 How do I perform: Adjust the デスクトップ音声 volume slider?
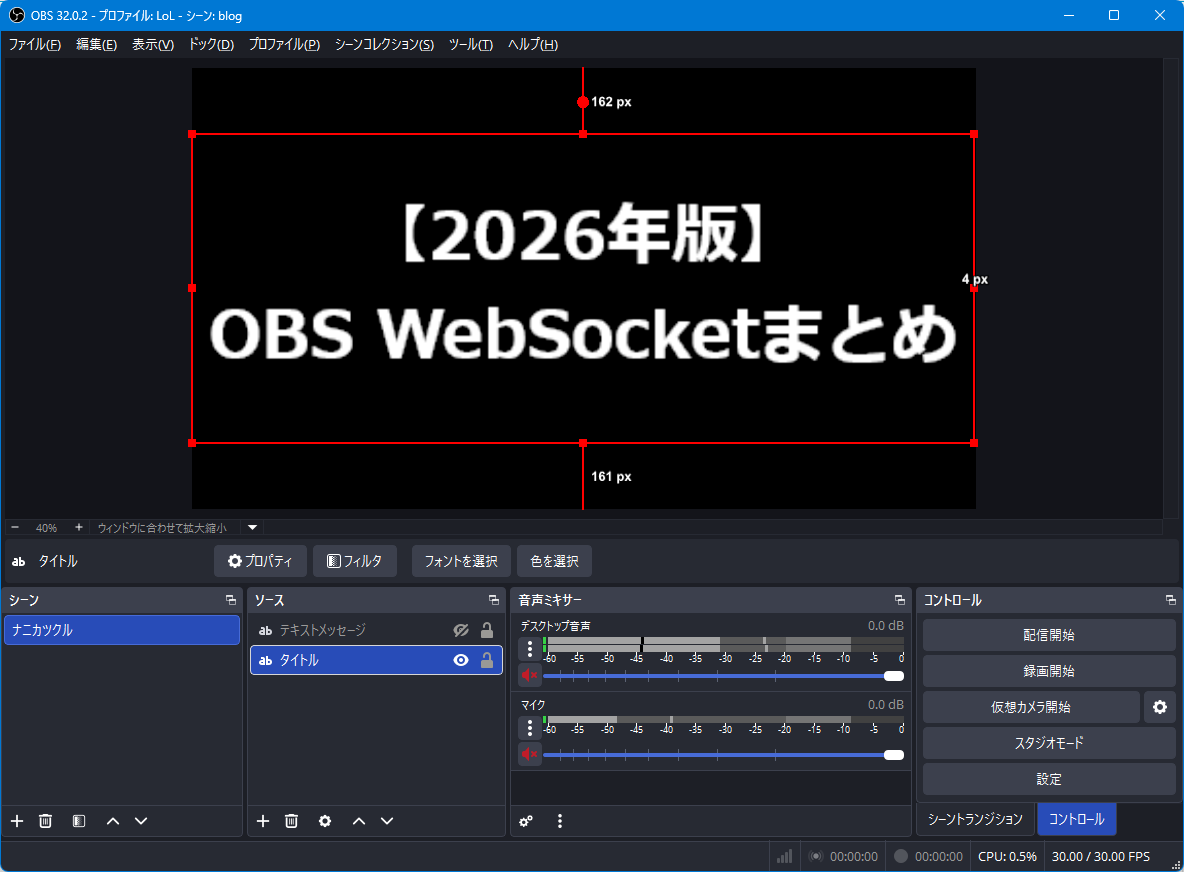coord(893,675)
